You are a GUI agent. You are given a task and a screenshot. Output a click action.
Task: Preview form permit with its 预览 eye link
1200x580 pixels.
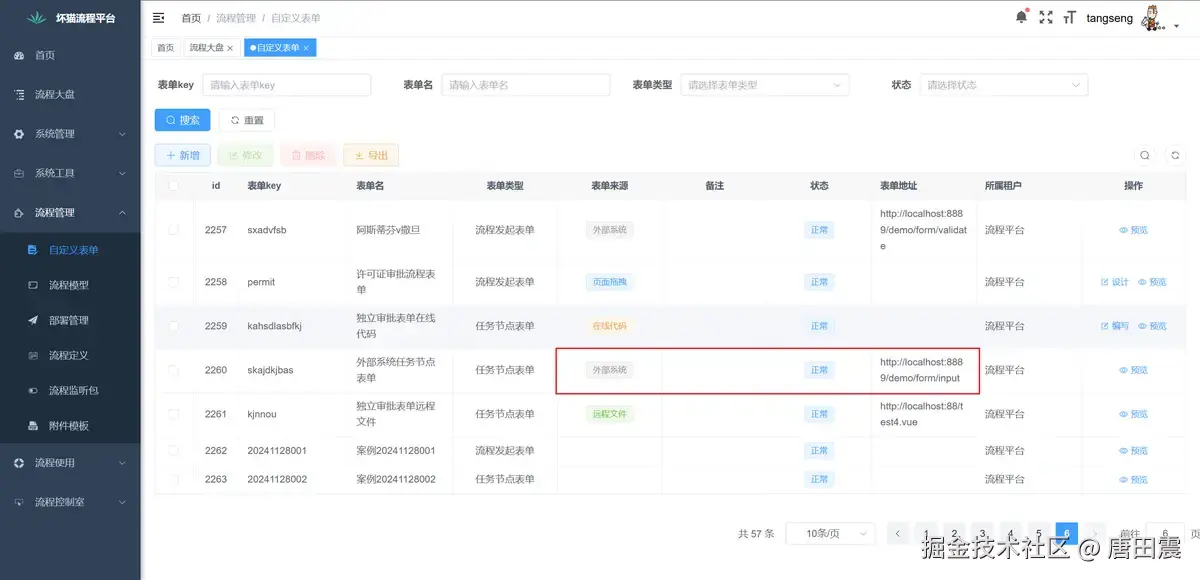coord(1152,282)
